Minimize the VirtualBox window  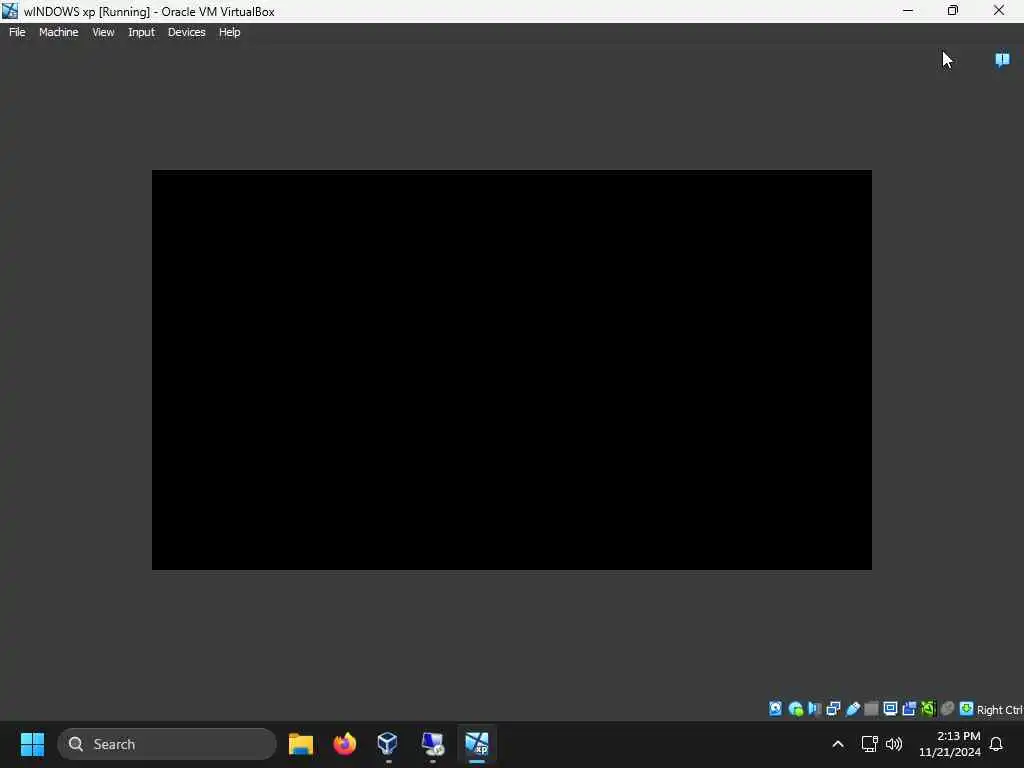[908, 10]
